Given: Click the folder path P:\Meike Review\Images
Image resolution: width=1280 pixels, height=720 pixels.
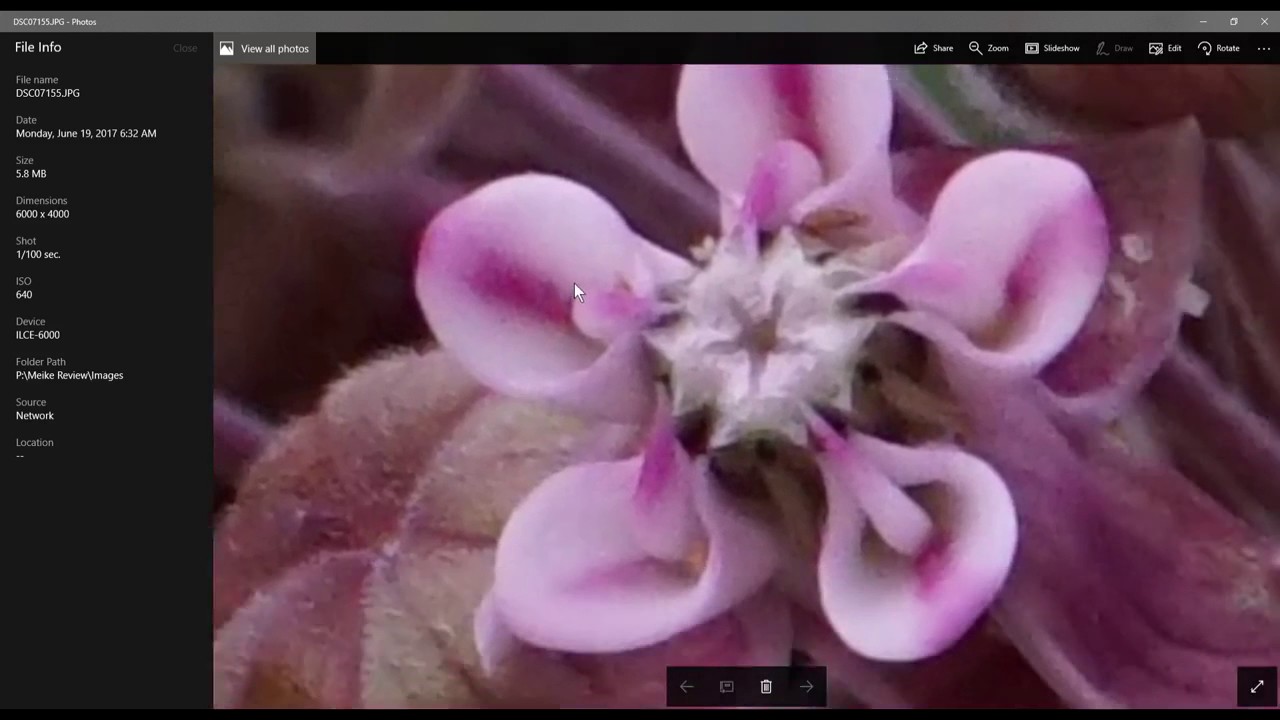Looking at the screenshot, I should pyautogui.click(x=70, y=375).
